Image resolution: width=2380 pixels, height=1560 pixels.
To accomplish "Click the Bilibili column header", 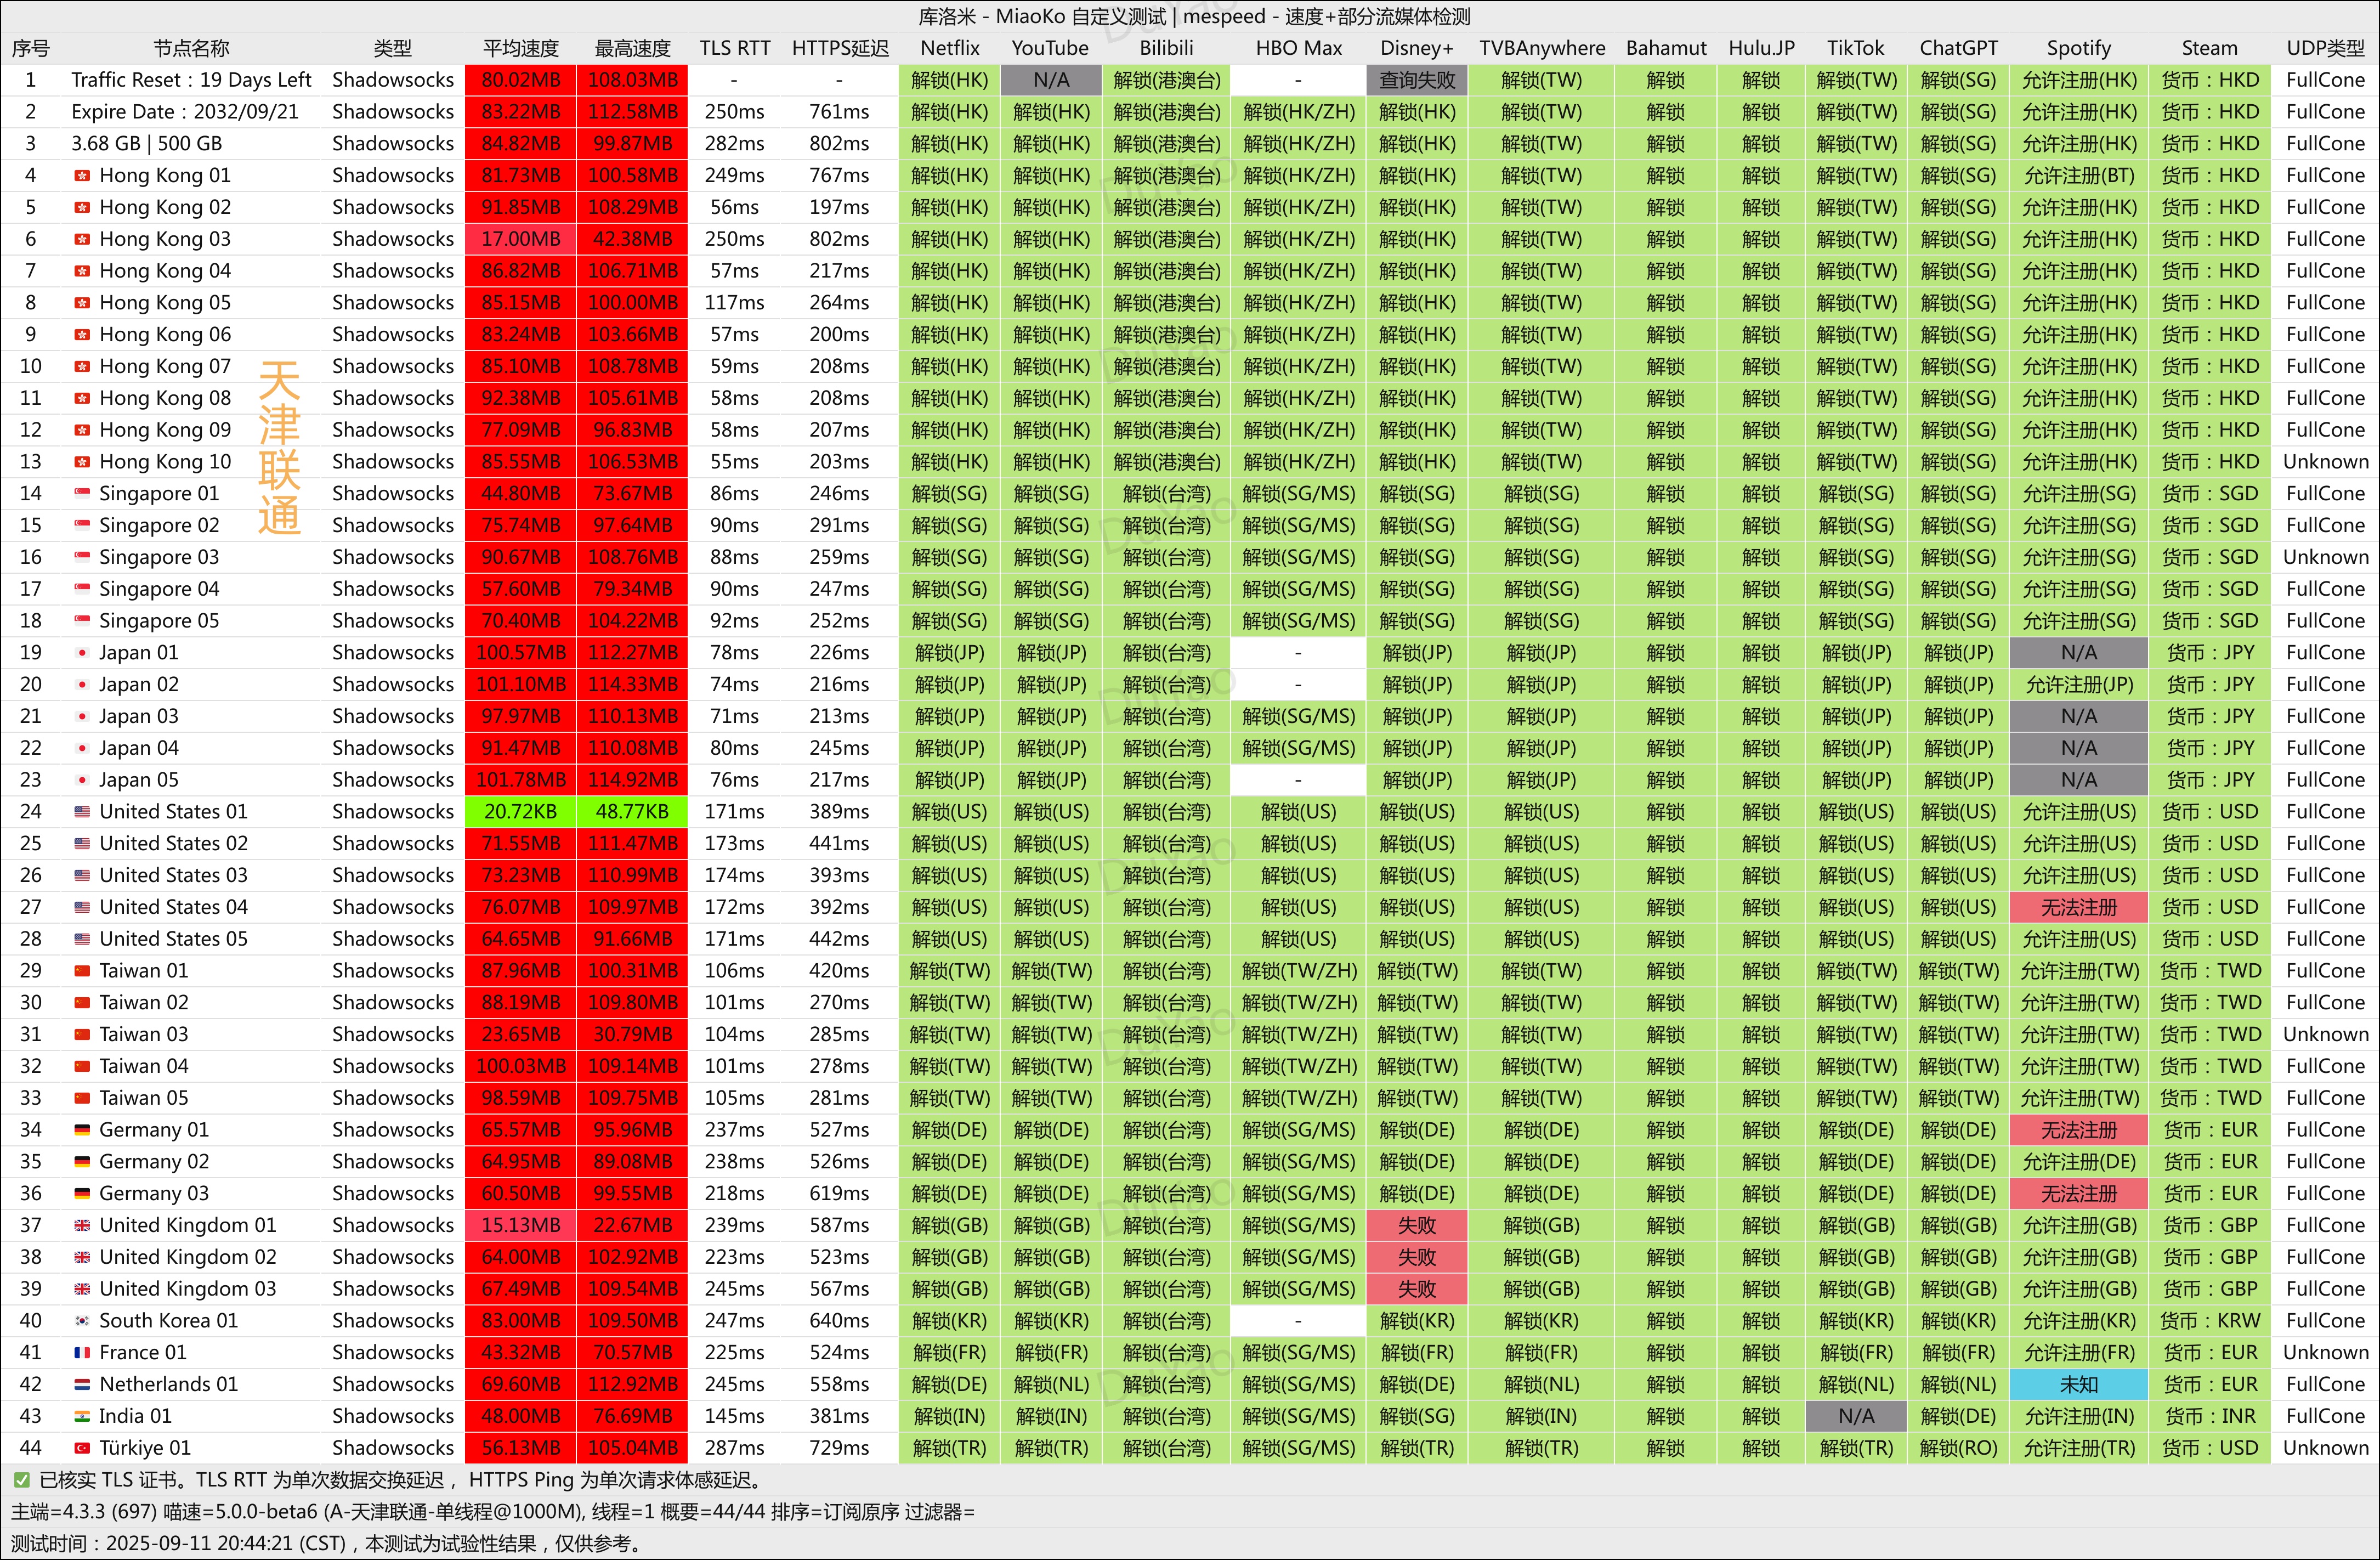I will (x=1166, y=48).
